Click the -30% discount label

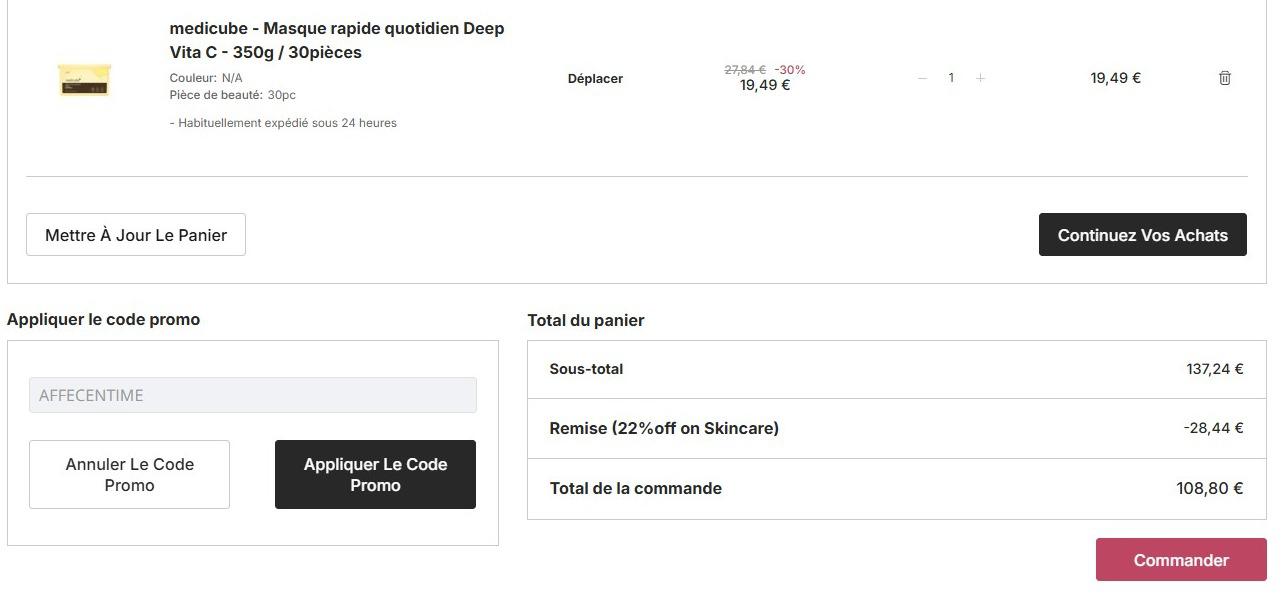pos(789,70)
